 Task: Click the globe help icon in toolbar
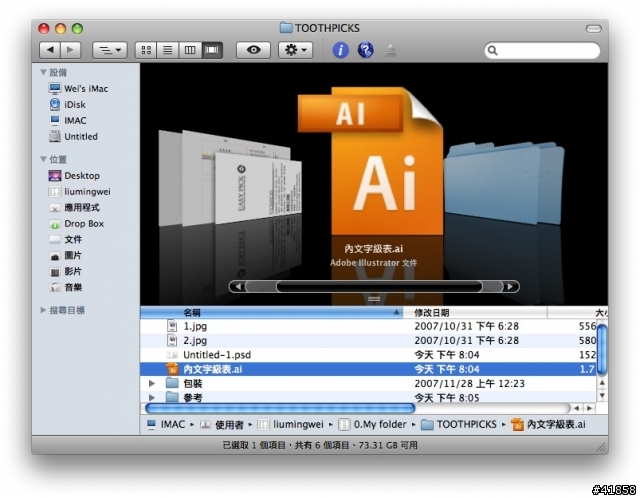coord(365,50)
